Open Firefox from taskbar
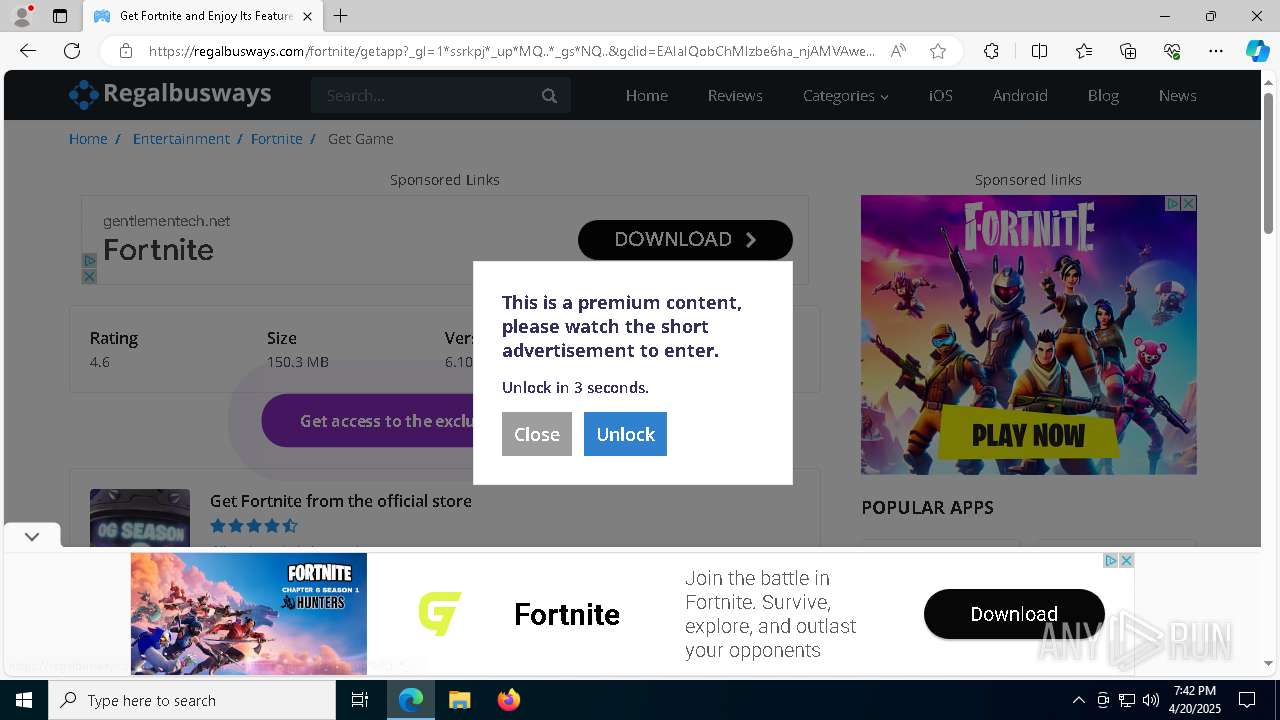 (x=508, y=700)
